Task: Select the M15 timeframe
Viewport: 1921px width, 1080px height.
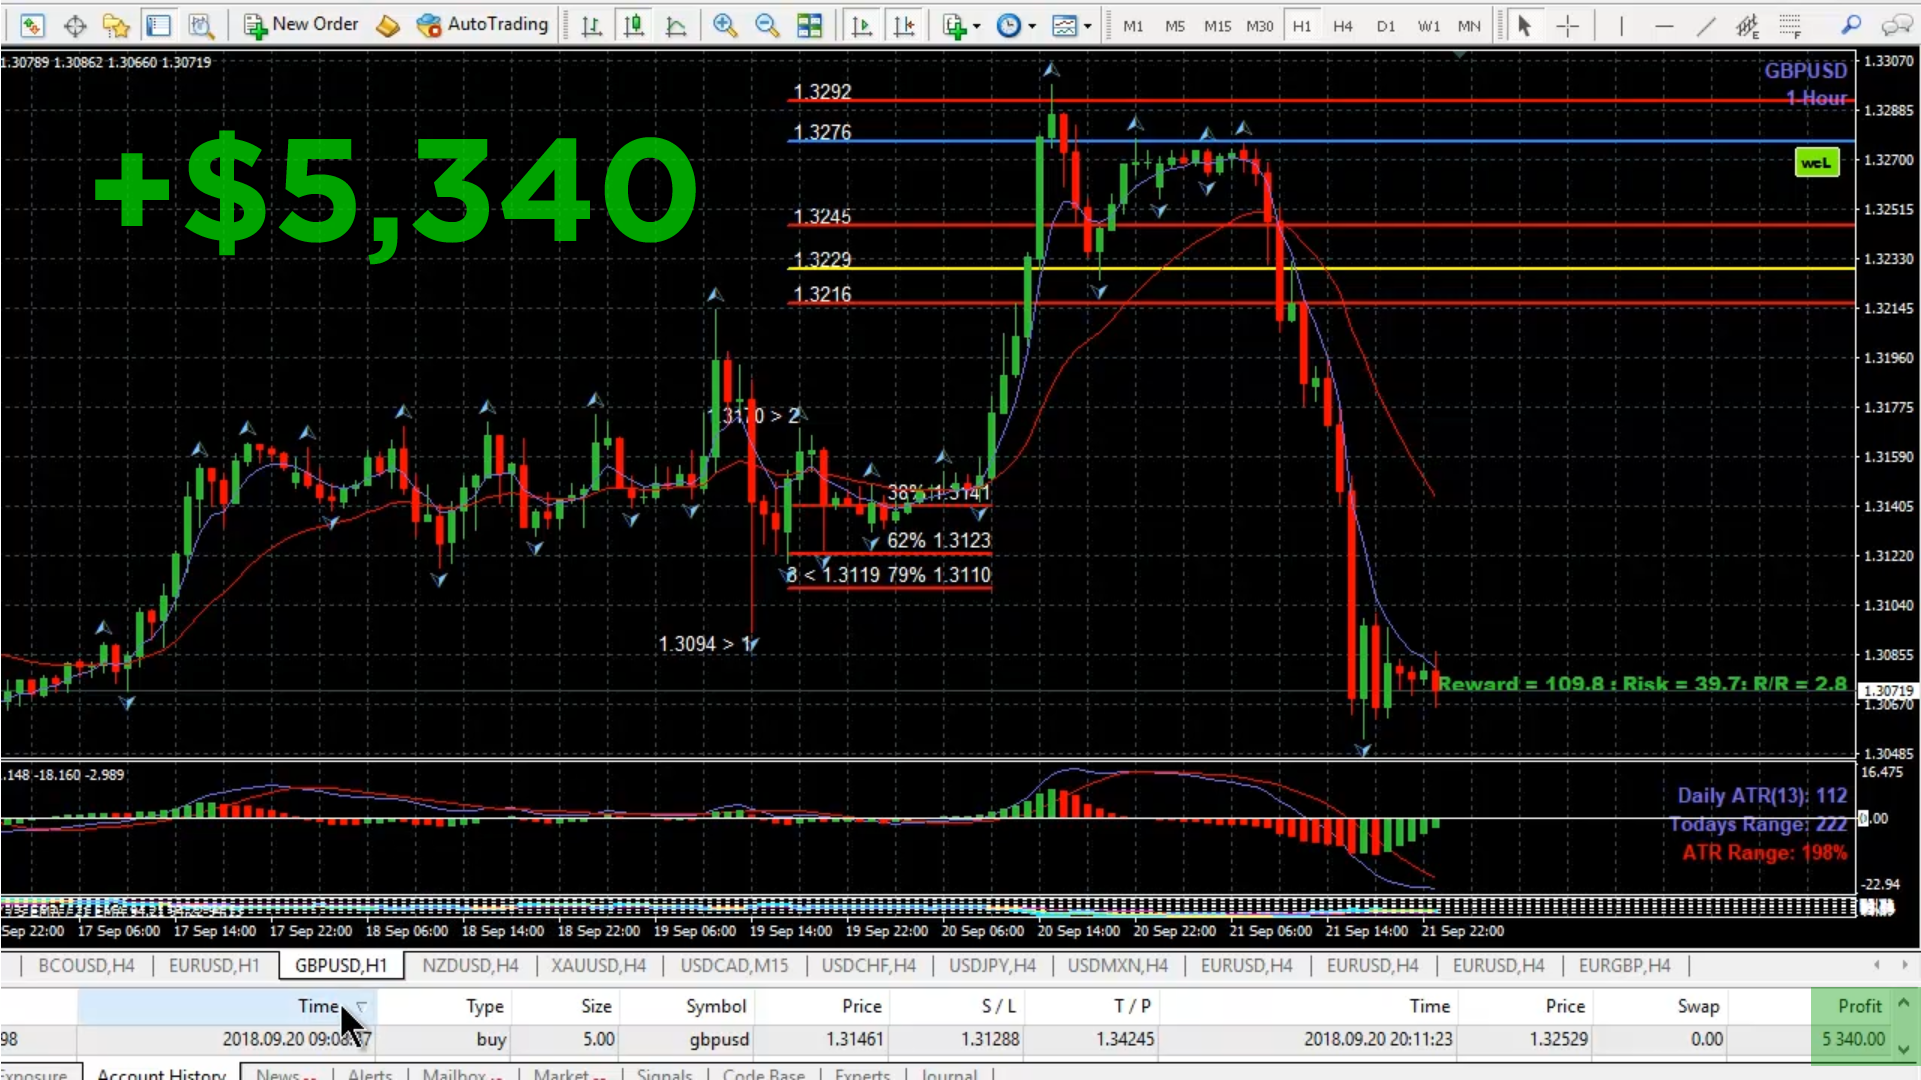Action: point(1217,26)
